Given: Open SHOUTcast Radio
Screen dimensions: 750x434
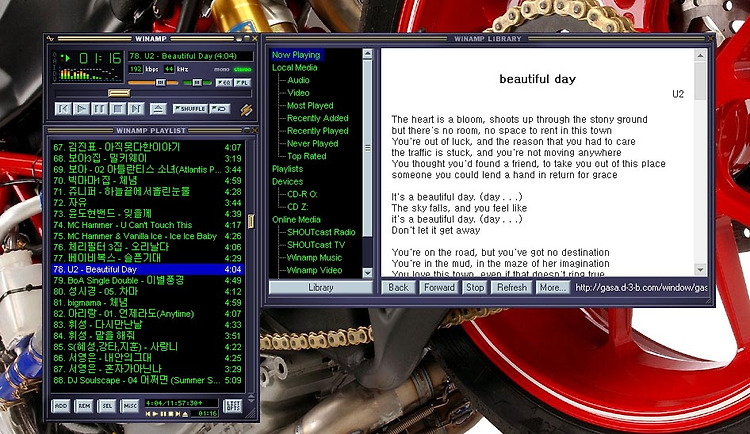Looking at the screenshot, I should point(321,232).
